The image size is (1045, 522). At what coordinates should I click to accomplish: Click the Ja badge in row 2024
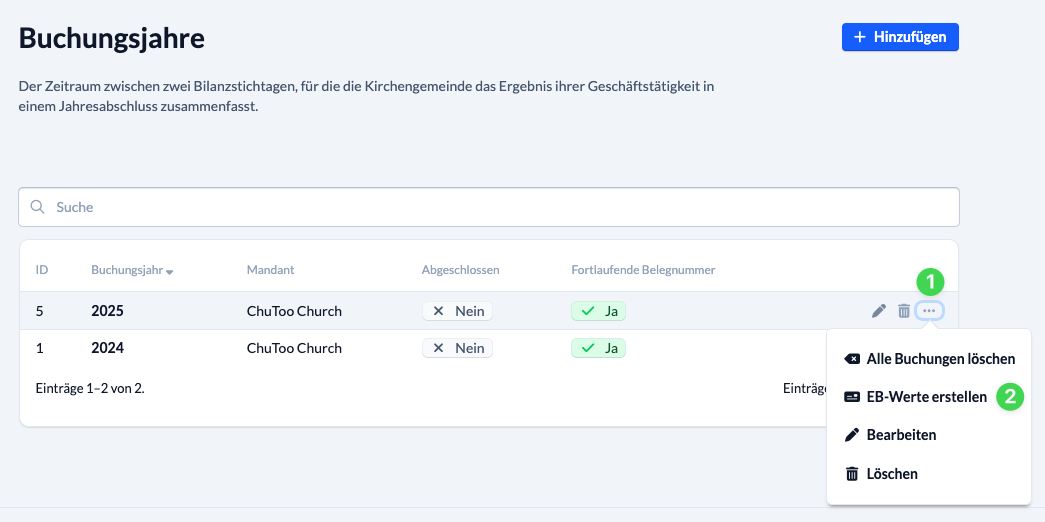(x=598, y=348)
